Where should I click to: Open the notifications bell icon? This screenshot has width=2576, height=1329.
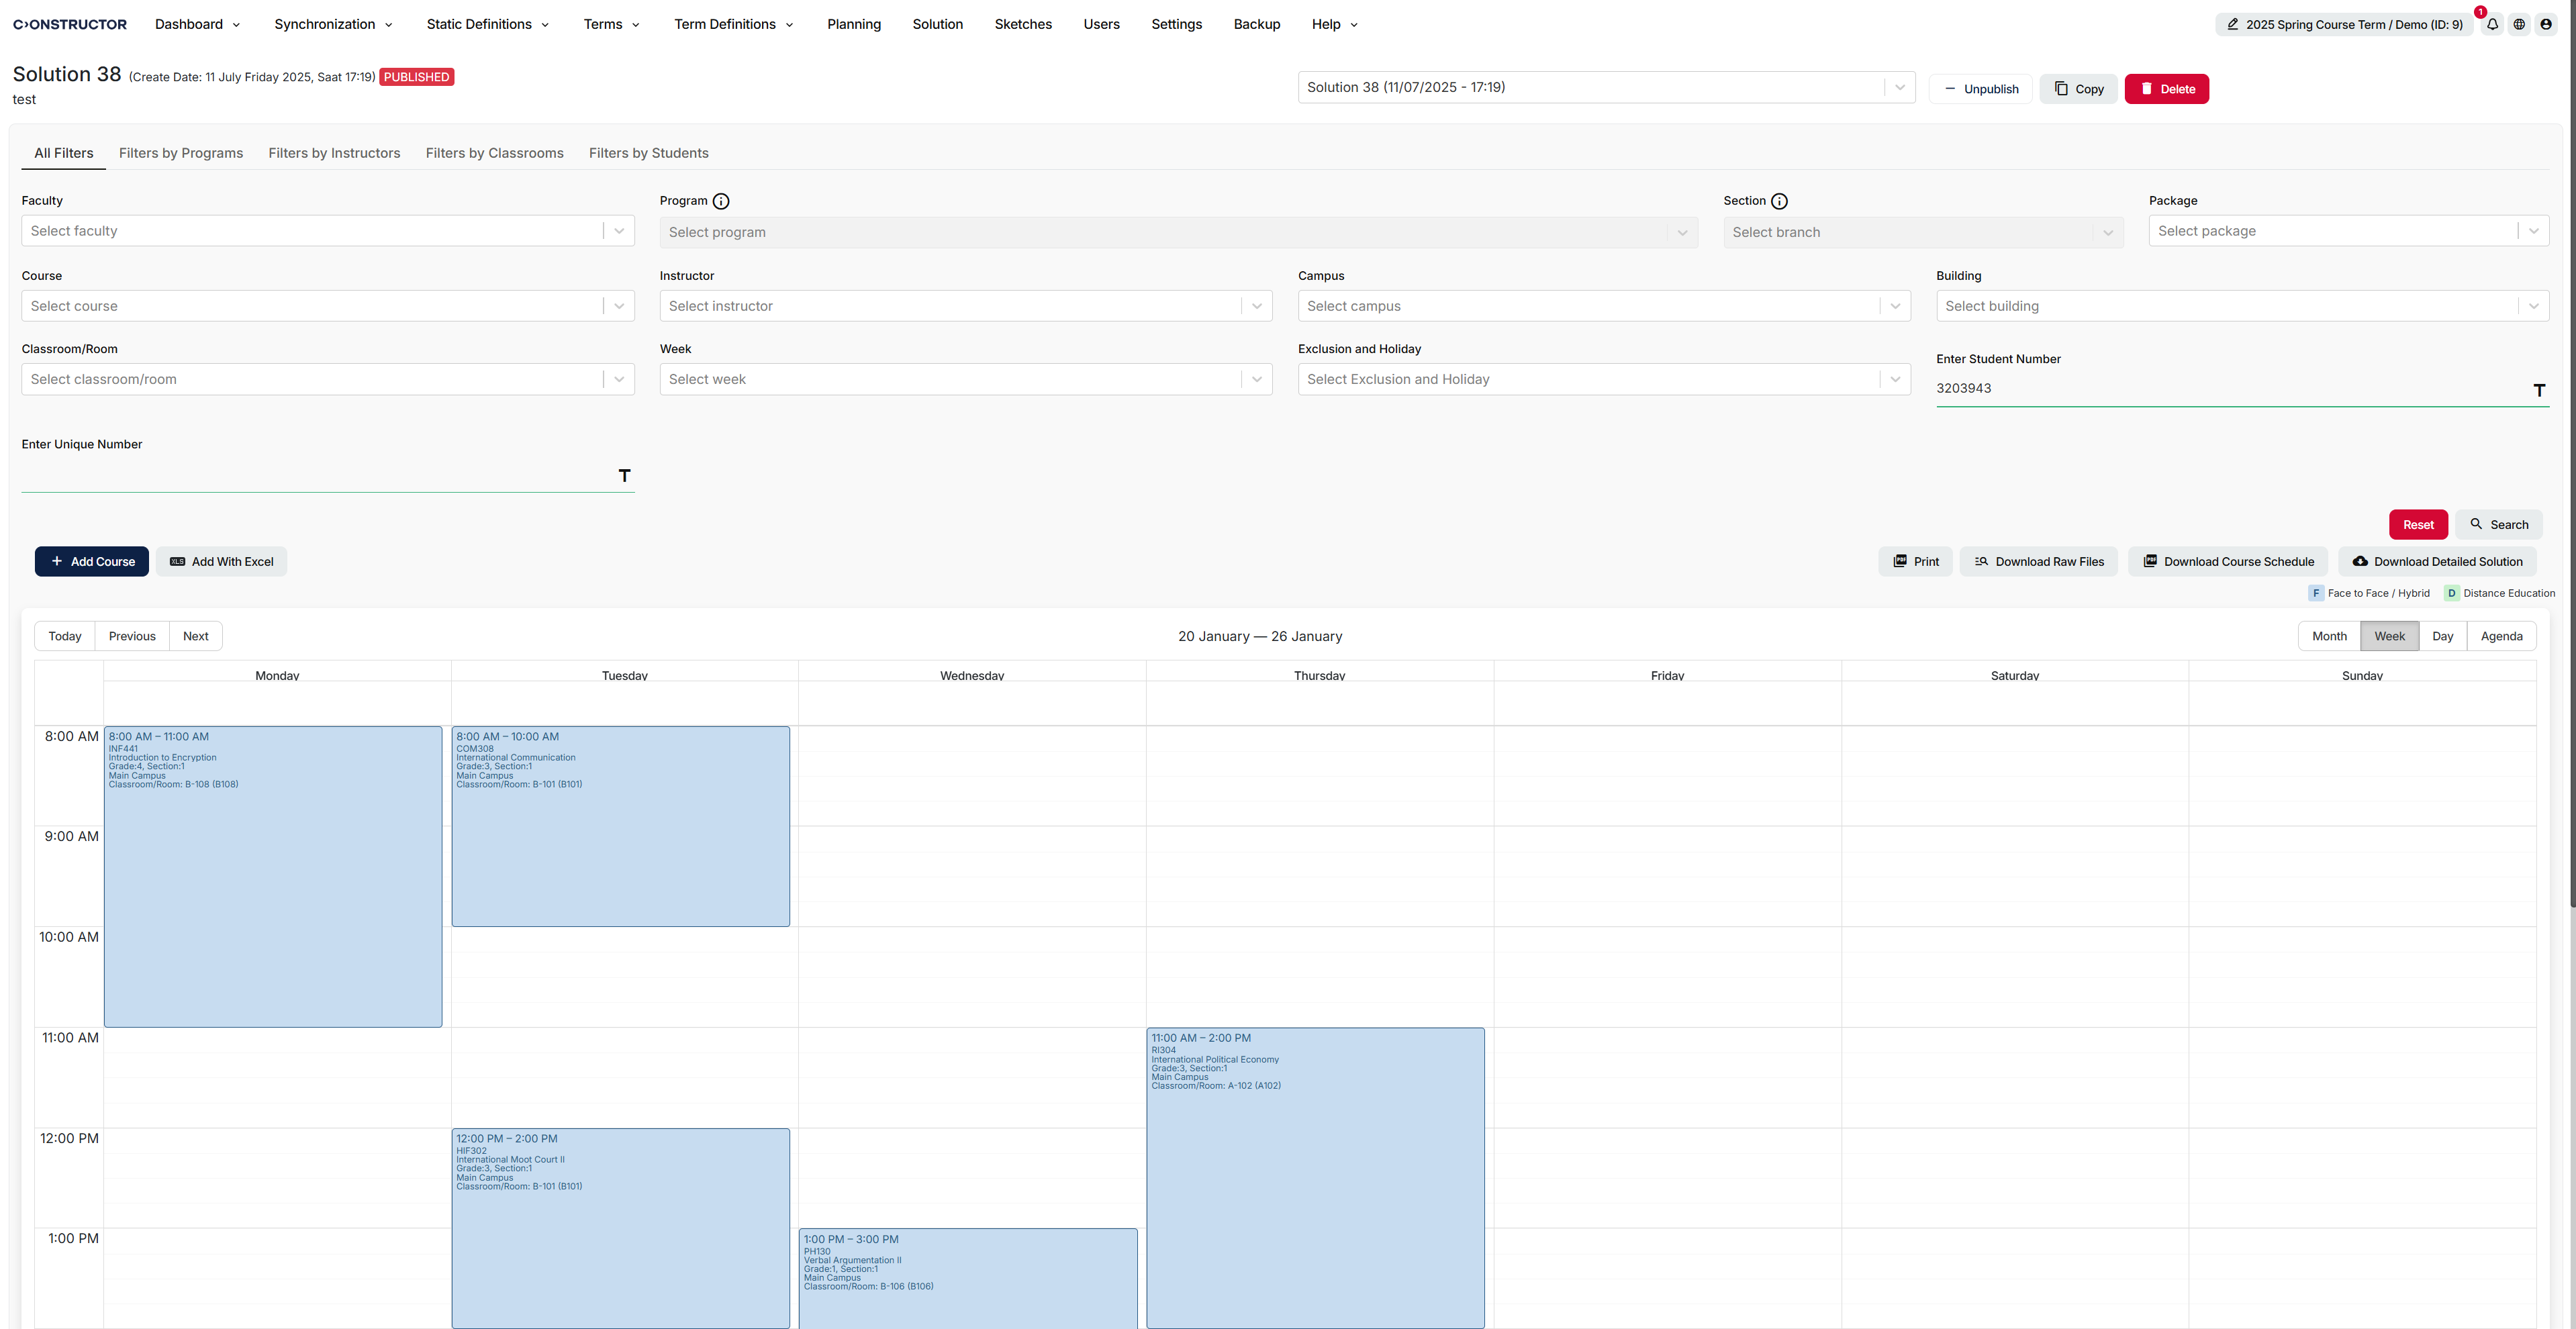click(2492, 24)
